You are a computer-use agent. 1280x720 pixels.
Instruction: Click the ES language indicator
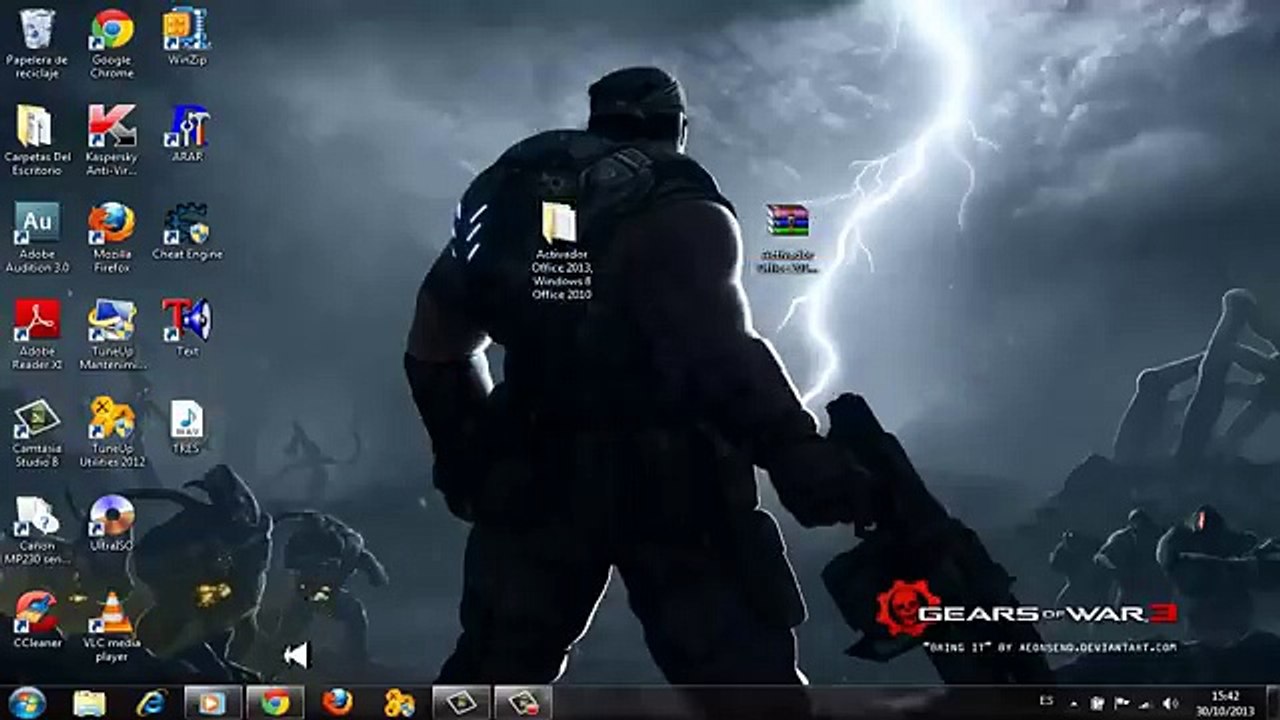[x=1046, y=702]
